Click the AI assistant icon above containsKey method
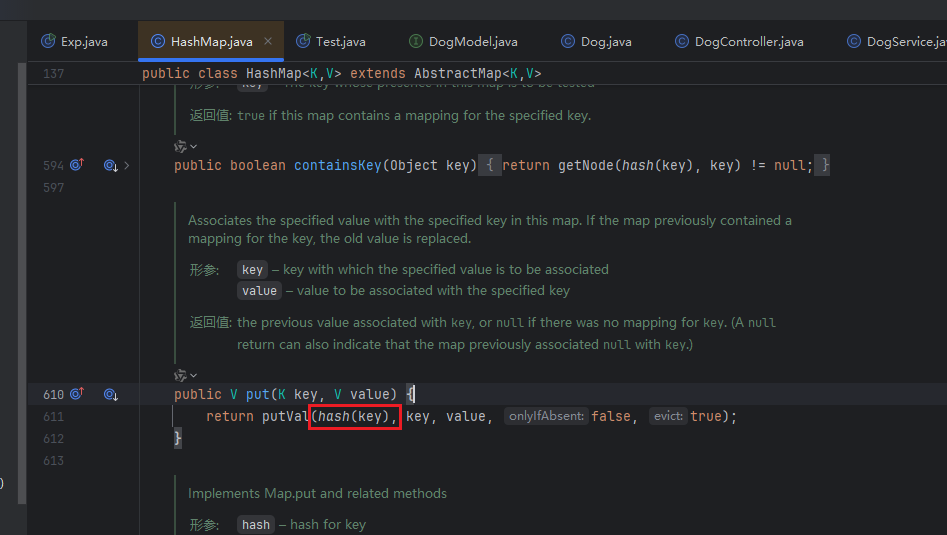 click(x=180, y=146)
